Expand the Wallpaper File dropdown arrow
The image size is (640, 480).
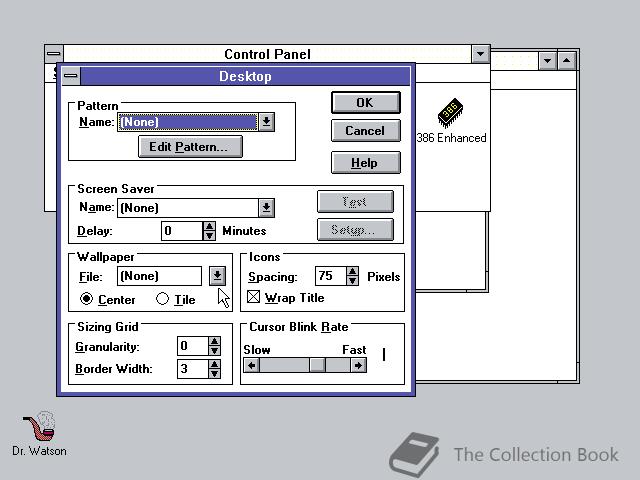[217, 276]
